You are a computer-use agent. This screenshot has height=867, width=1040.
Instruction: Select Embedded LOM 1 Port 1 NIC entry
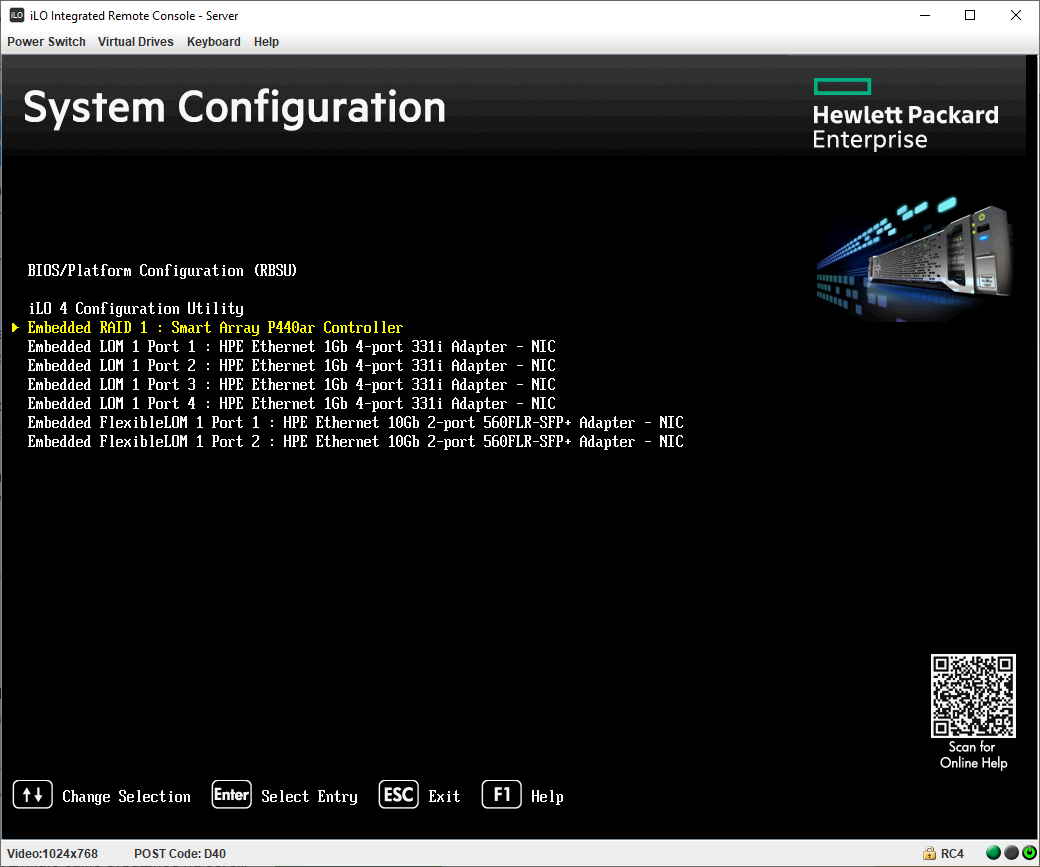coord(291,347)
